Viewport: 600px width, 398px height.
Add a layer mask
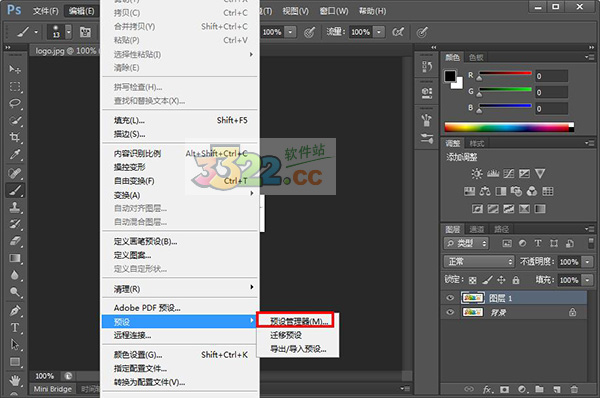pos(505,389)
